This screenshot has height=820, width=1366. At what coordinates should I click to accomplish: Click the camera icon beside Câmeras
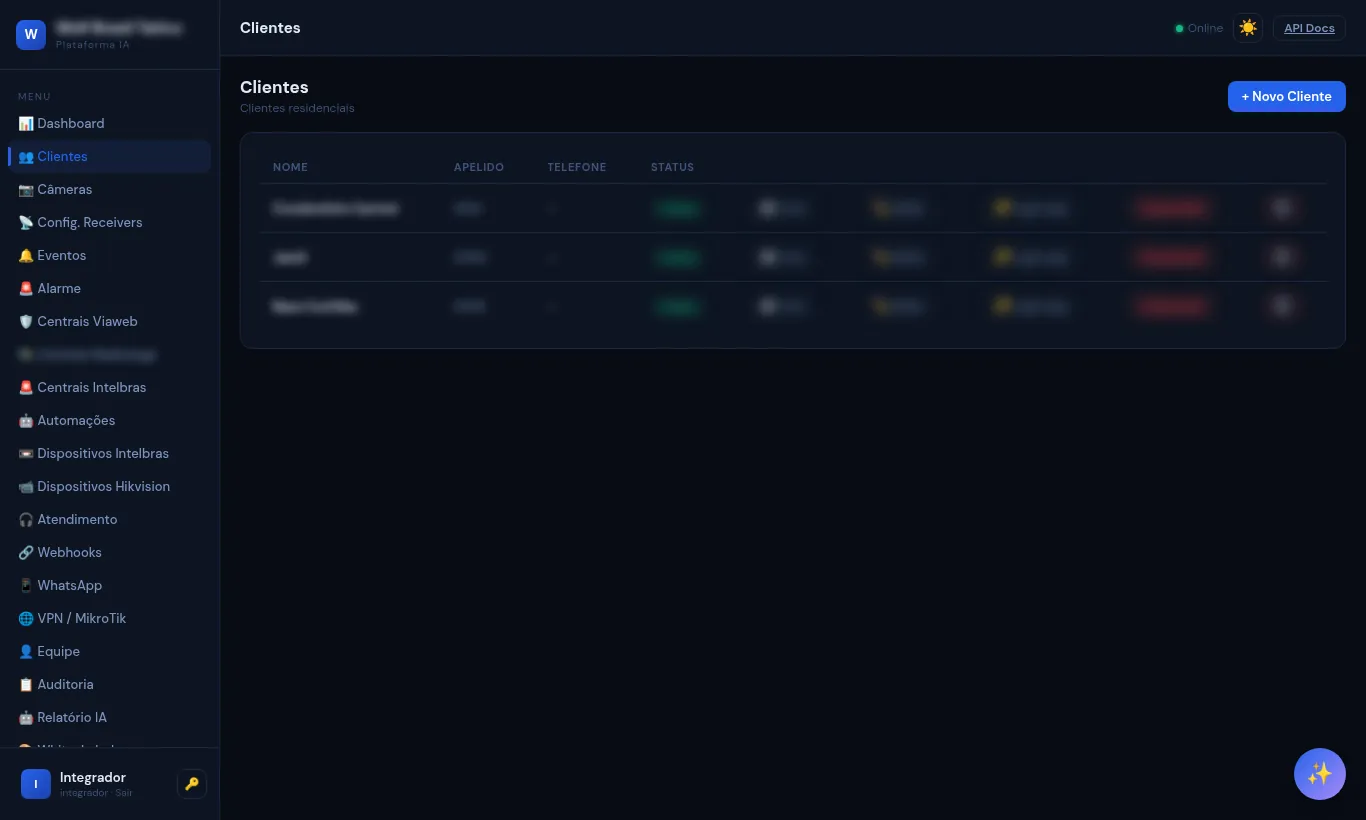(x=26, y=189)
